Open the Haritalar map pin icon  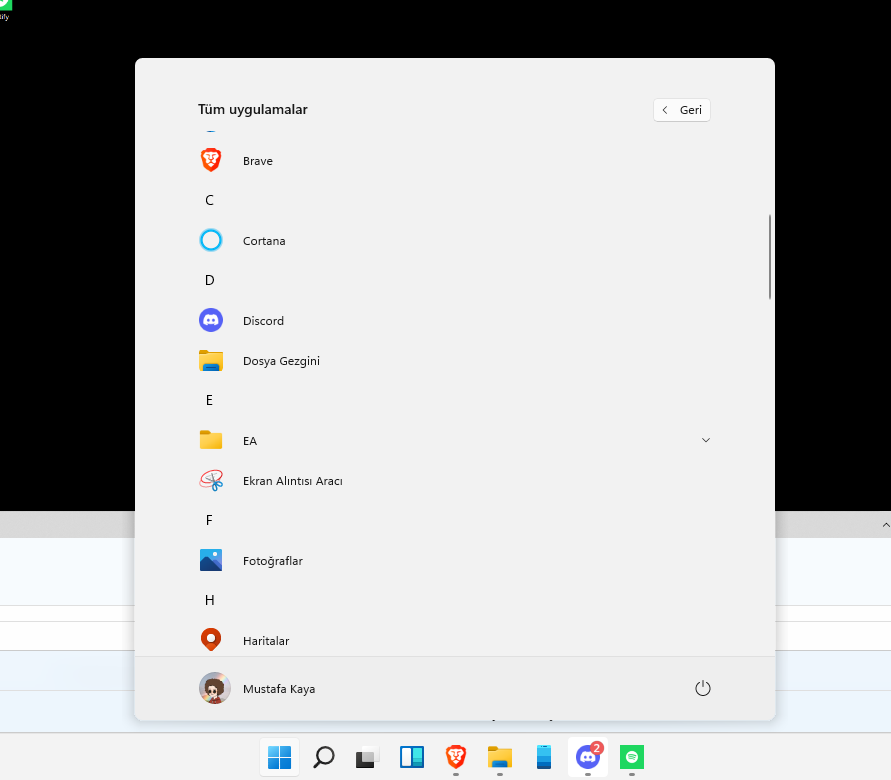tap(211, 640)
